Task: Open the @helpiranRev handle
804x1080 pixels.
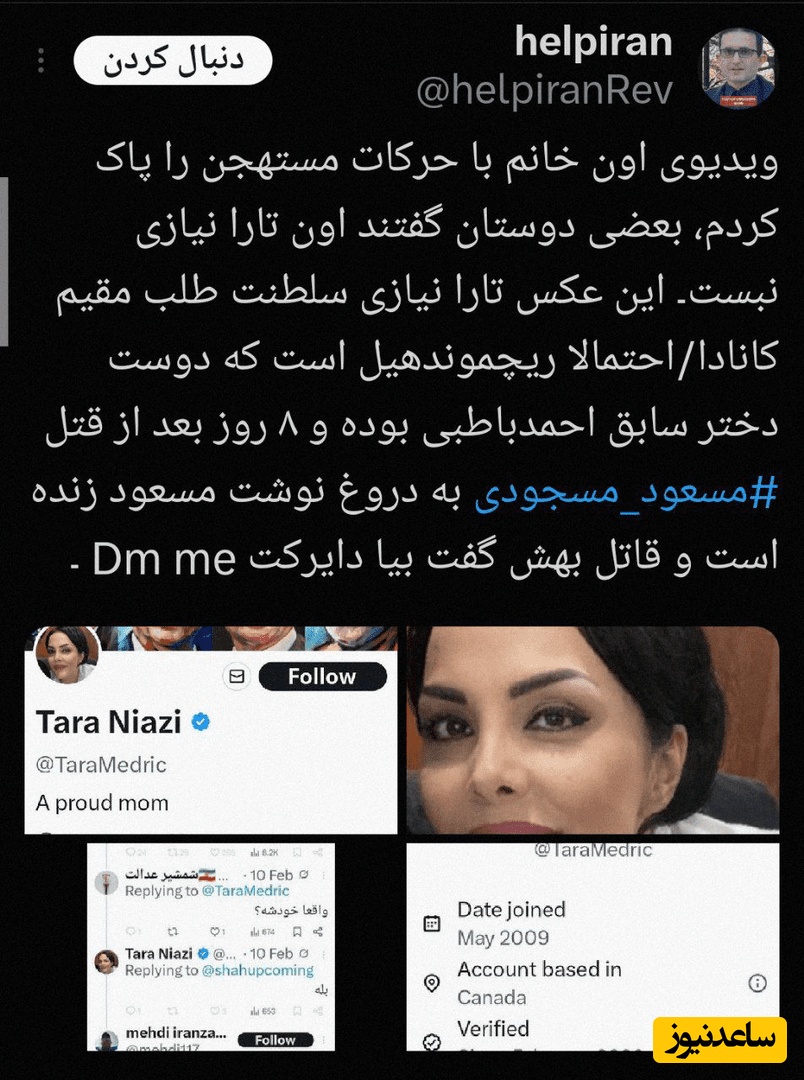Action: 544,90
